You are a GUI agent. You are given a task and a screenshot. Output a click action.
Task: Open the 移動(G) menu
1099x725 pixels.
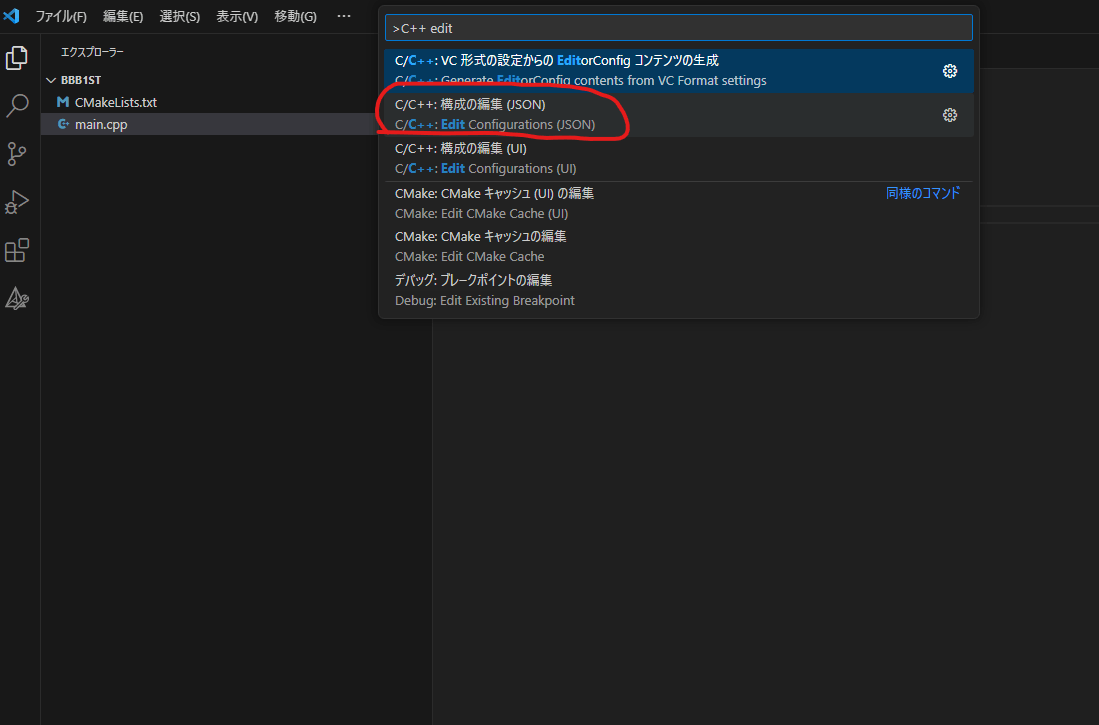coord(295,16)
